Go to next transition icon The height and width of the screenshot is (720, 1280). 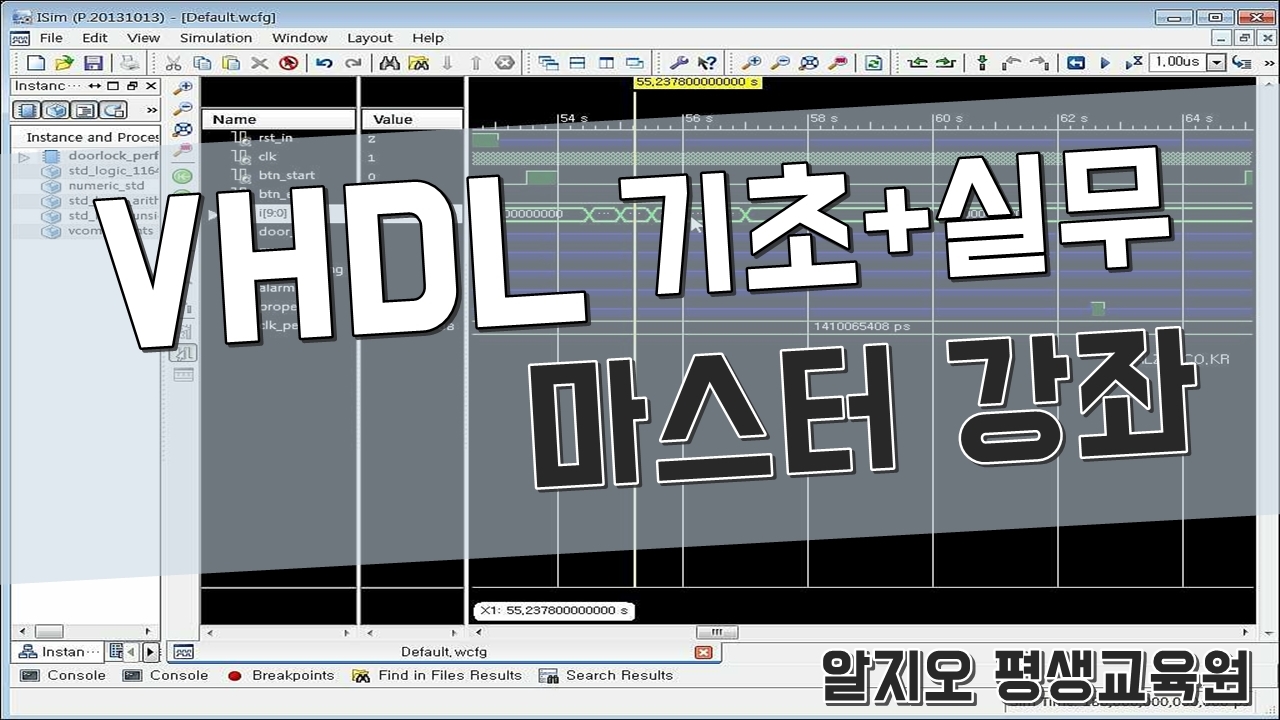(x=946, y=62)
